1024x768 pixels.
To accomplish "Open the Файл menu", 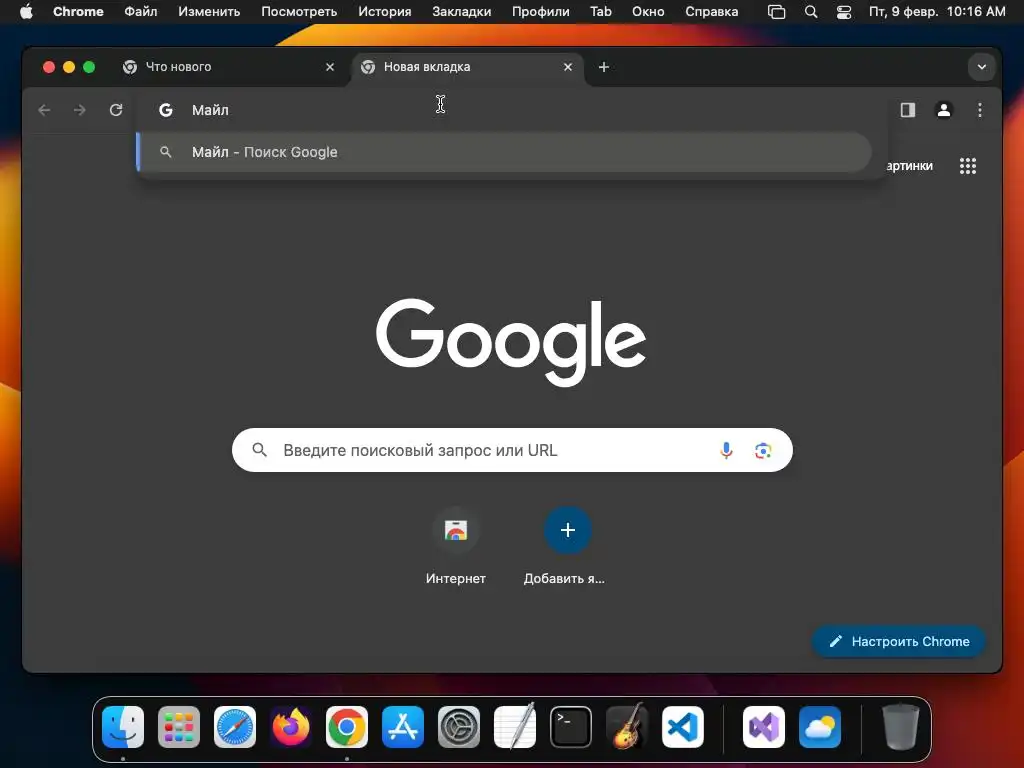I will coord(140,11).
